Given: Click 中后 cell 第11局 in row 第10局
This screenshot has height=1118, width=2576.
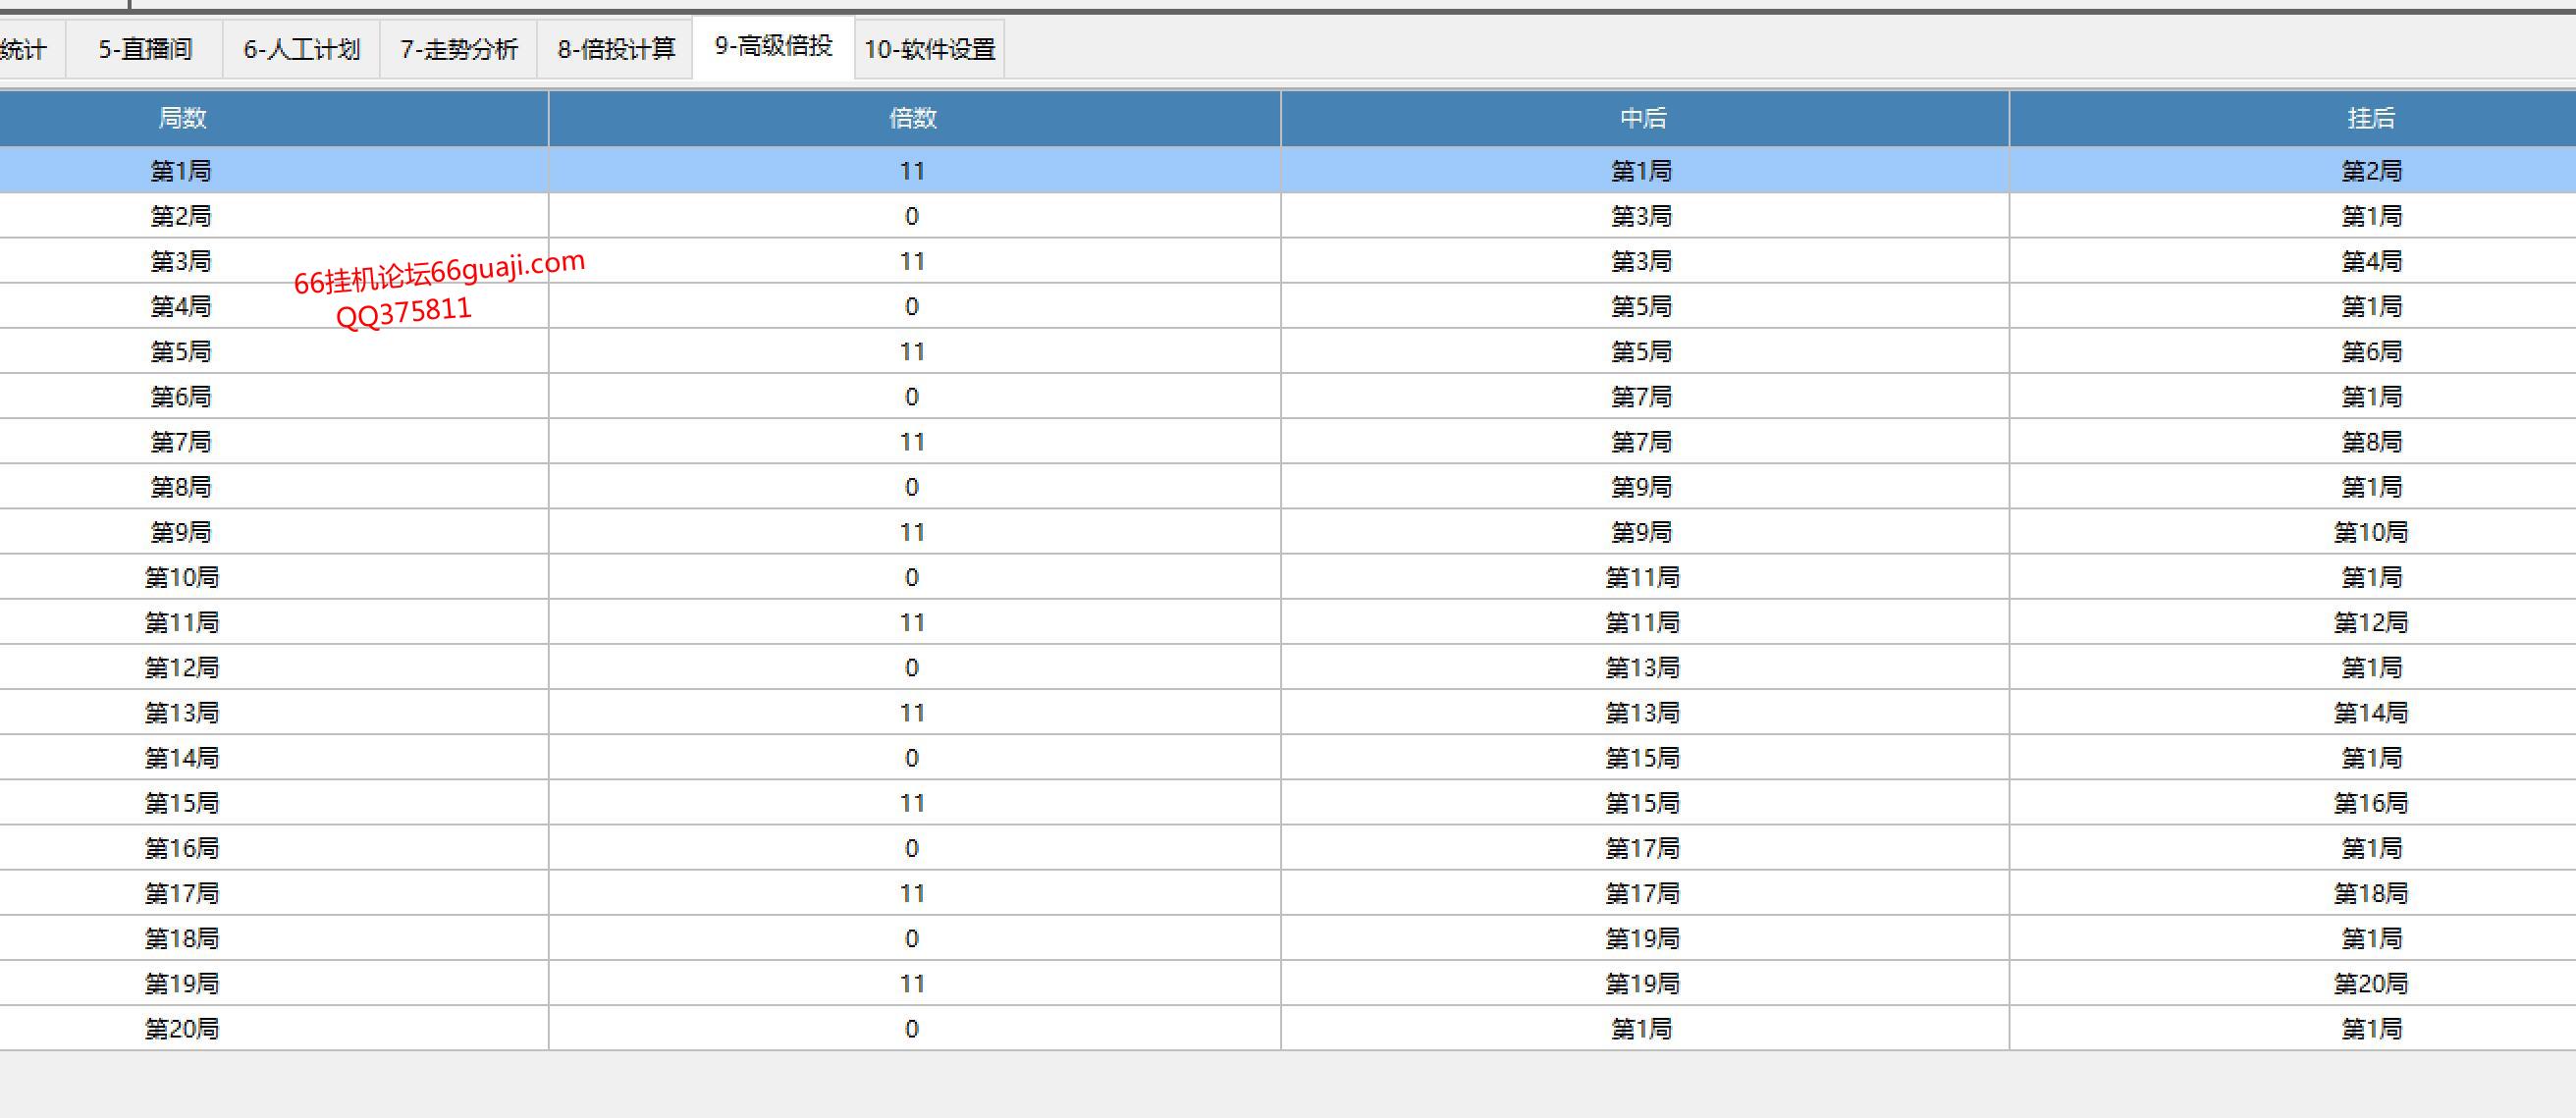Looking at the screenshot, I should (x=1645, y=577).
